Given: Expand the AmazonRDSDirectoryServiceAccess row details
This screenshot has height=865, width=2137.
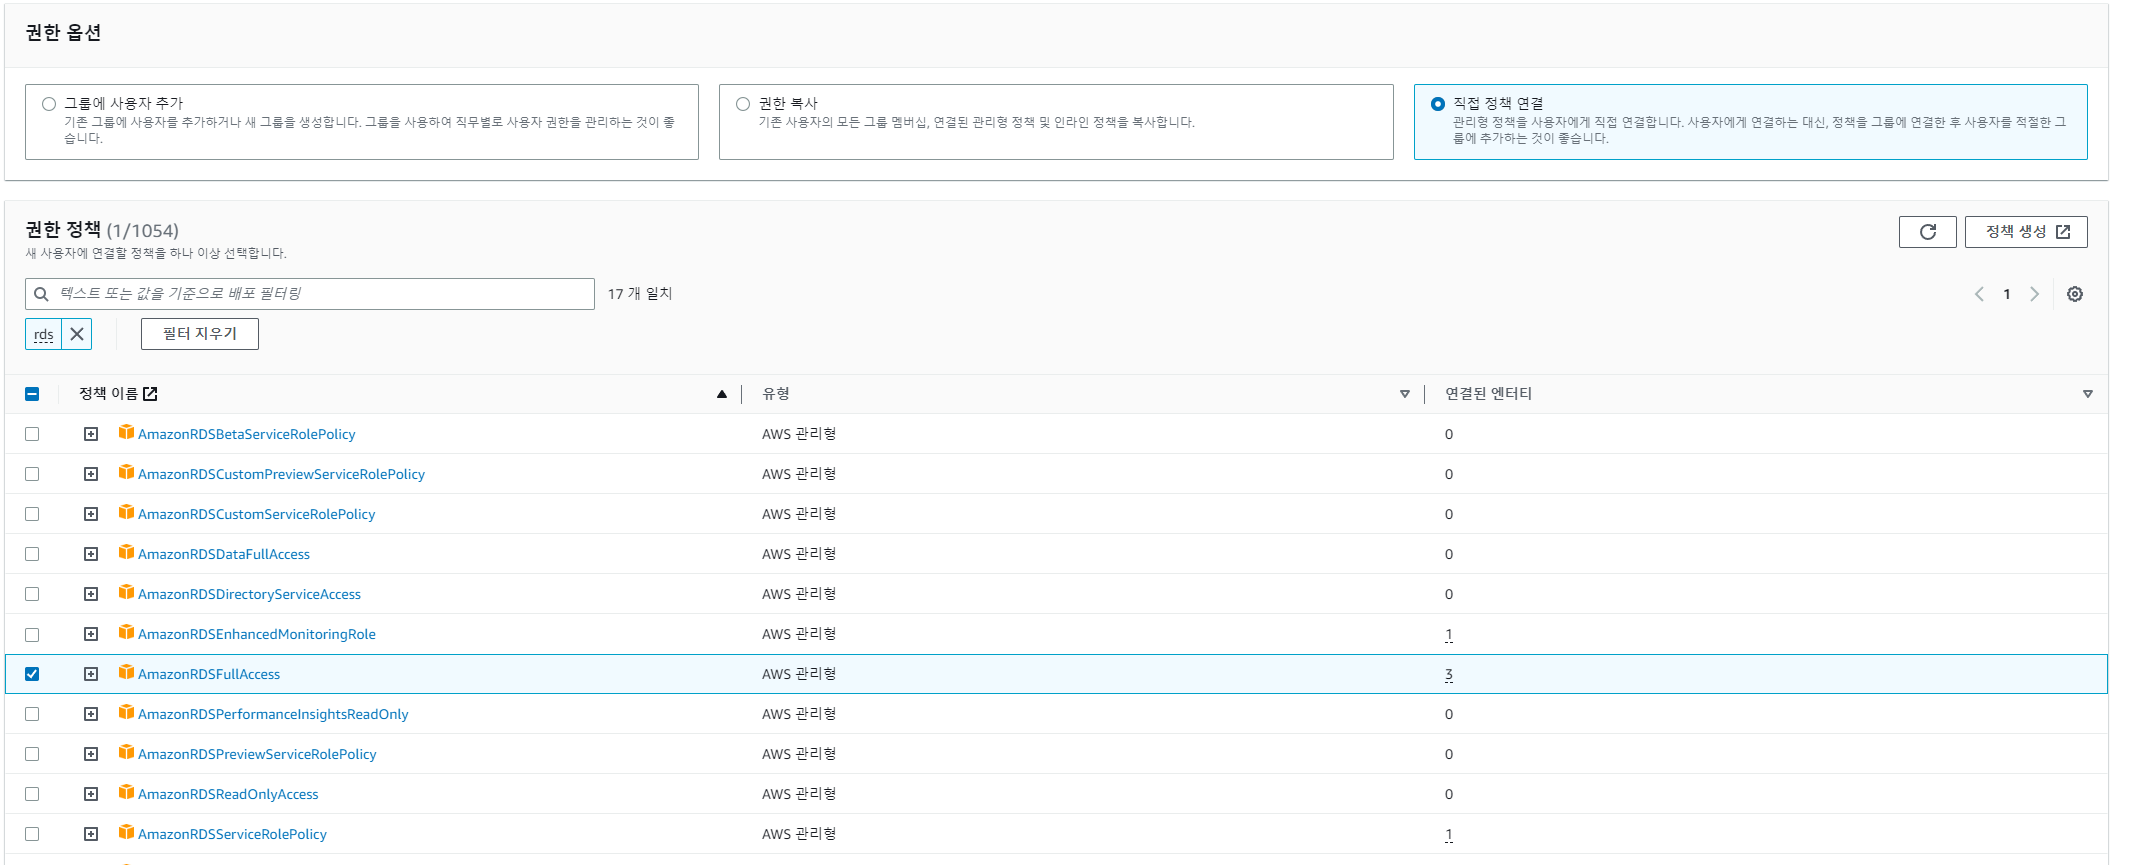Looking at the screenshot, I should 91,594.
